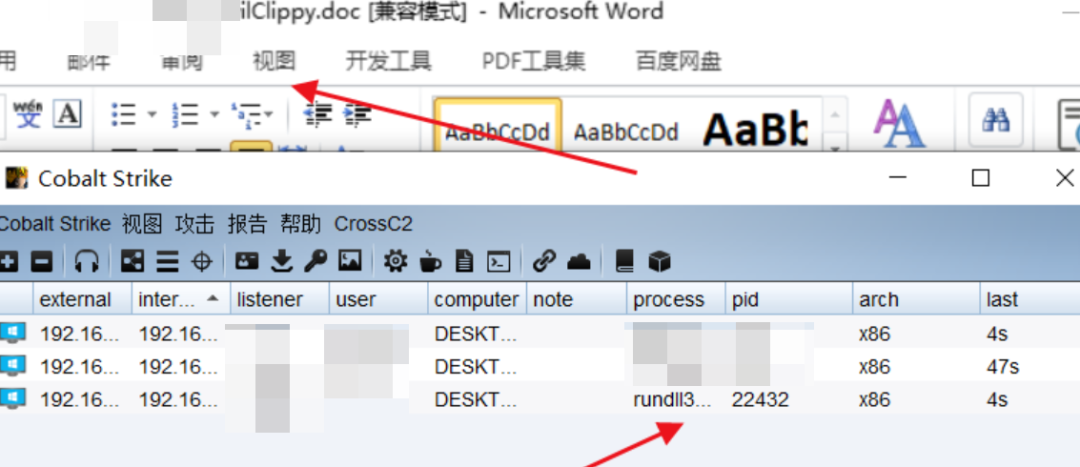Click Word's Phonetic Guide (wén) icon
Image resolution: width=1080 pixels, height=467 pixels.
tap(28, 114)
